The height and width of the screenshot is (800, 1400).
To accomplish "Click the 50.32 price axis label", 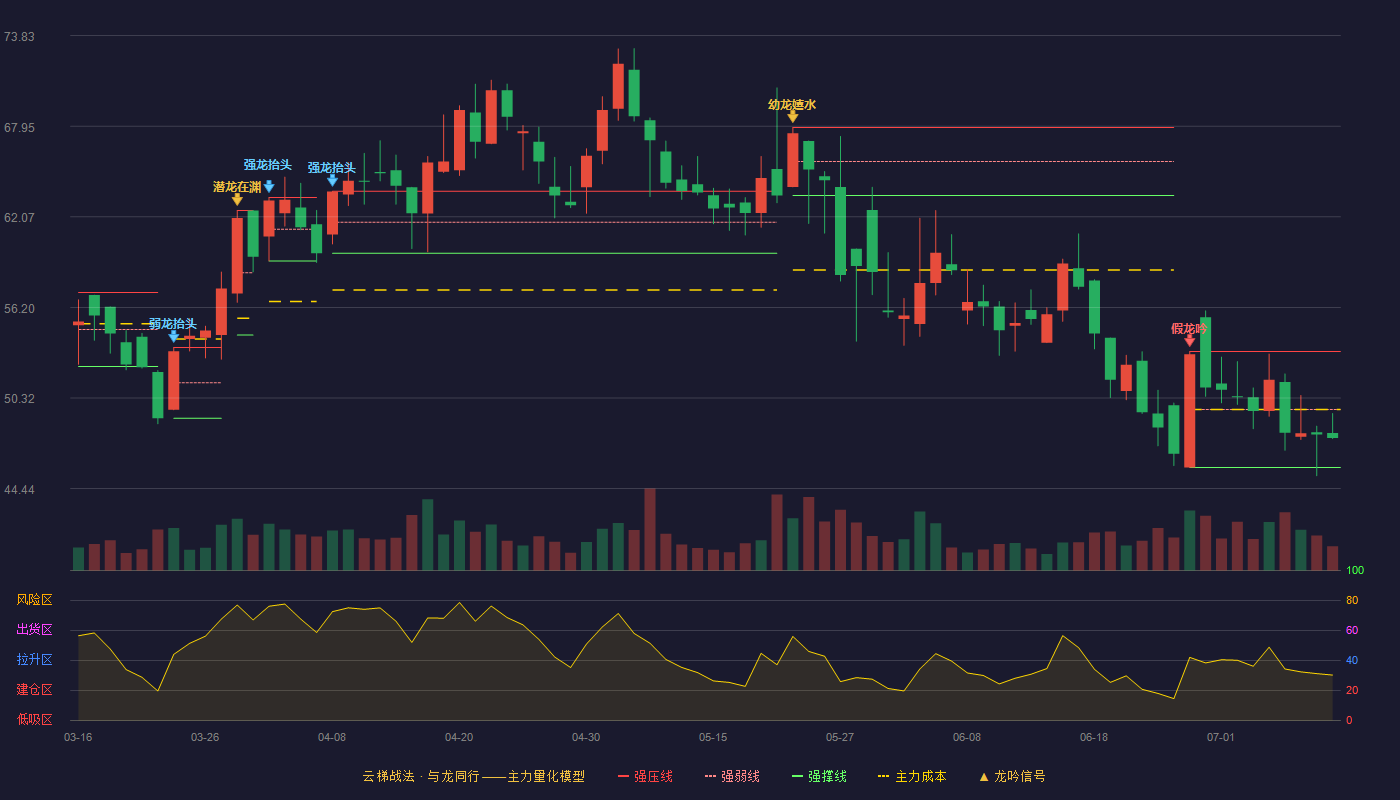I will [x=19, y=399].
